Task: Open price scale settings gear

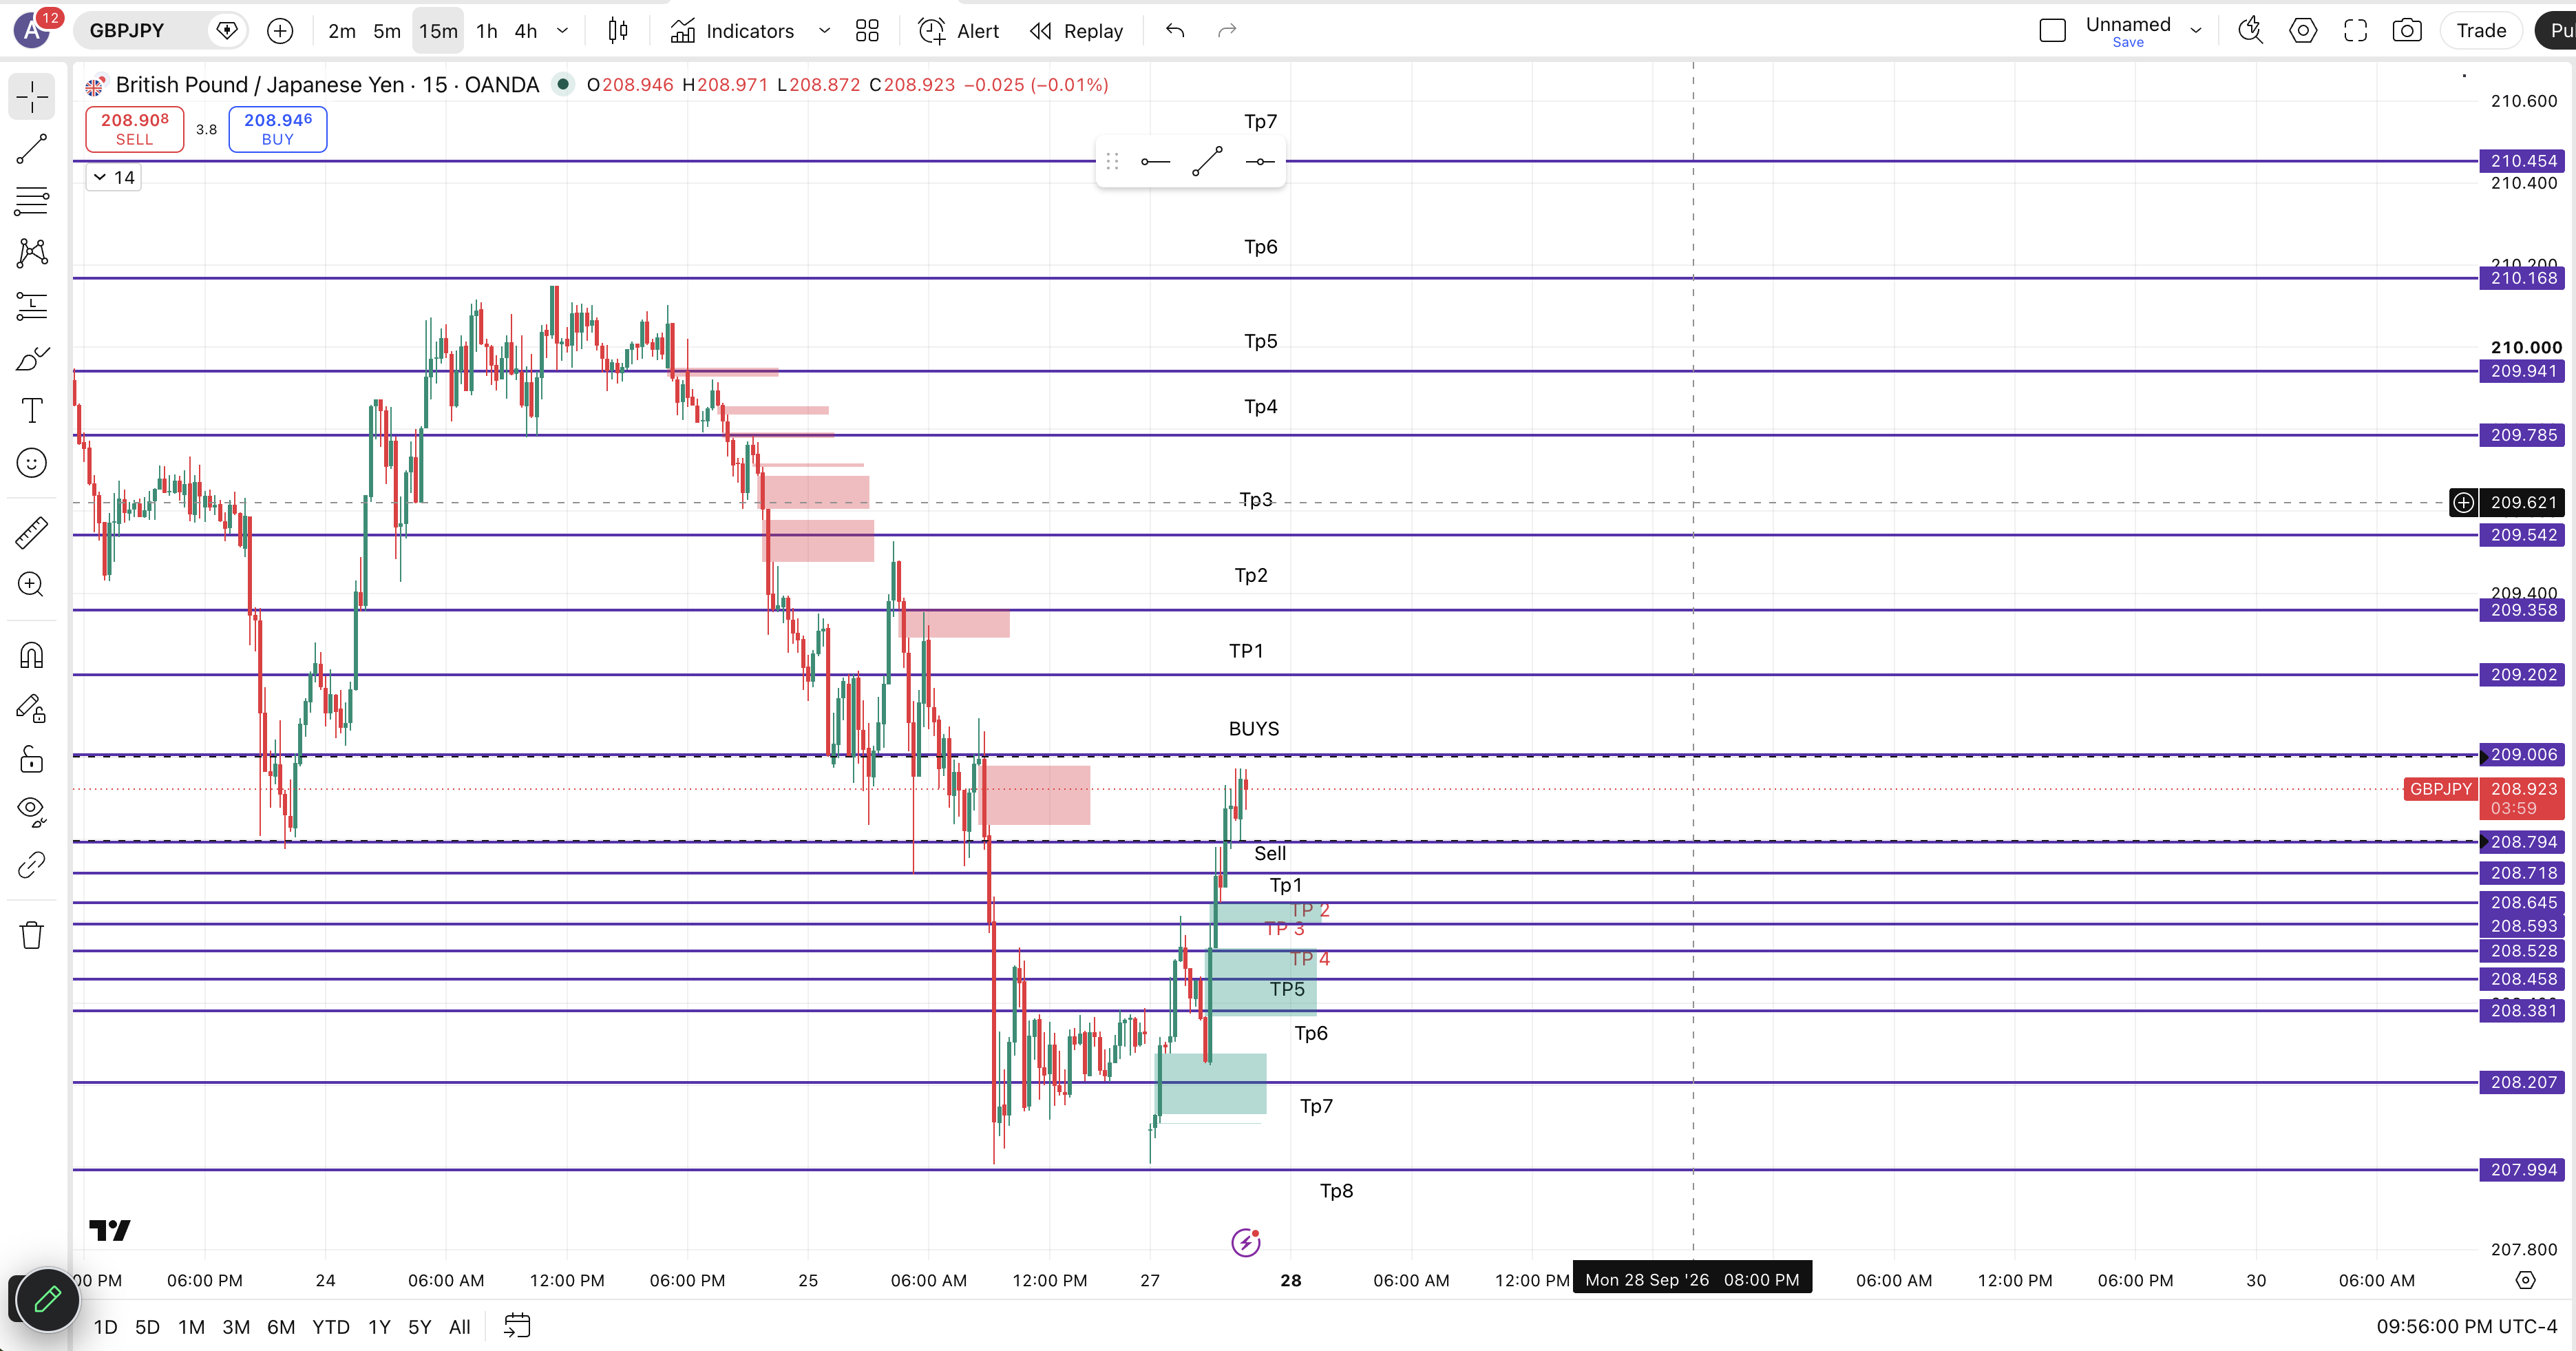Action: point(2525,1280)
